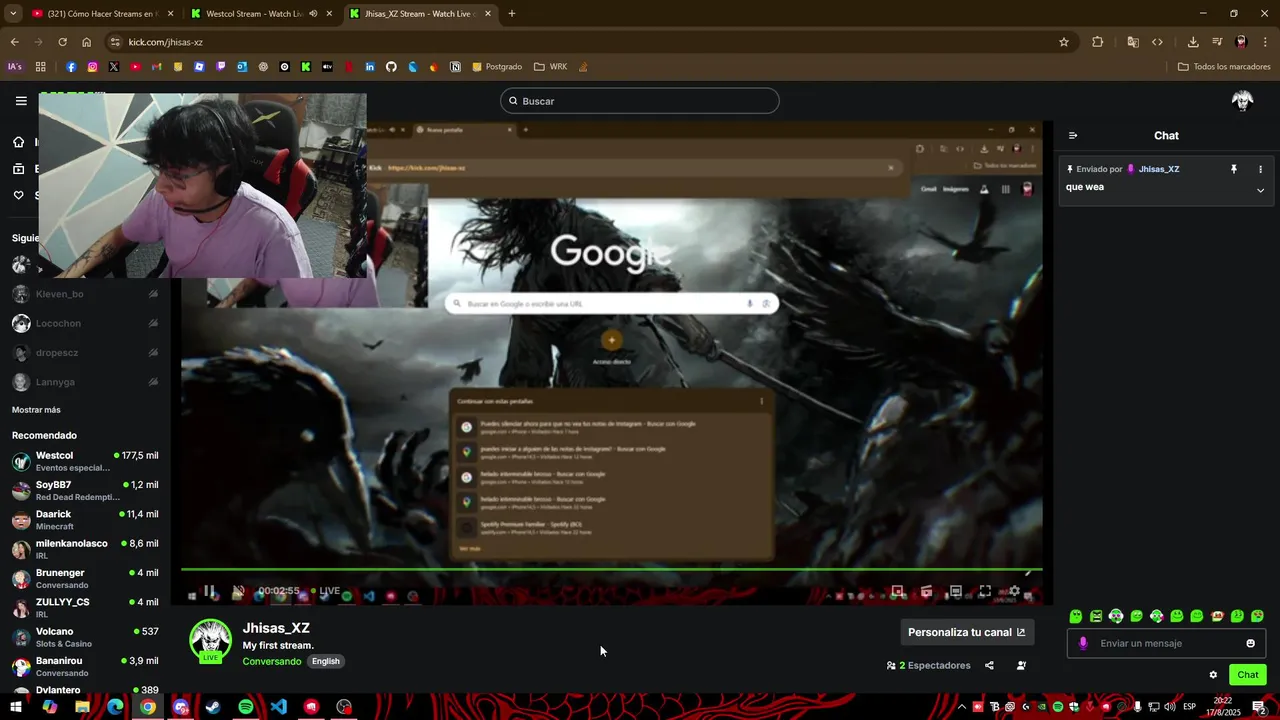This screenshot has height=720, width=1280.
Task: Open Daarick Minecraft channel
Action: click(x=85, y=520)
